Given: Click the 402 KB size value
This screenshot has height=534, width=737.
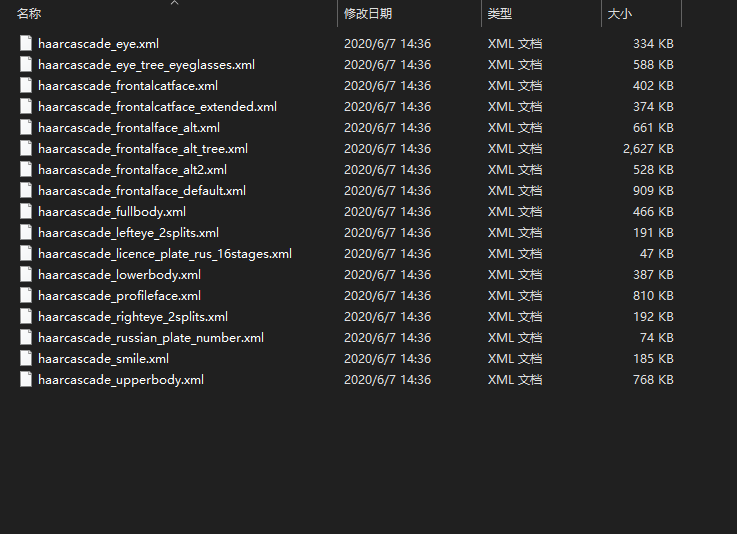Looking at the screenshot, I should click(653, 86).
